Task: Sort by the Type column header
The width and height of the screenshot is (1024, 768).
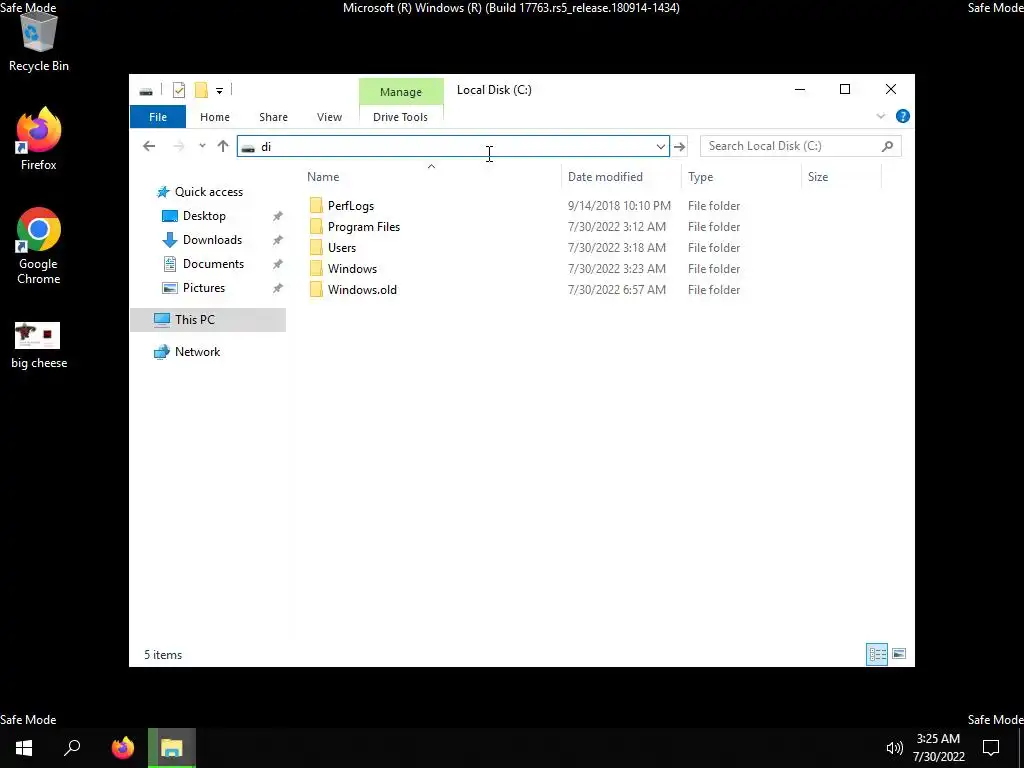Action: [741, 177]
